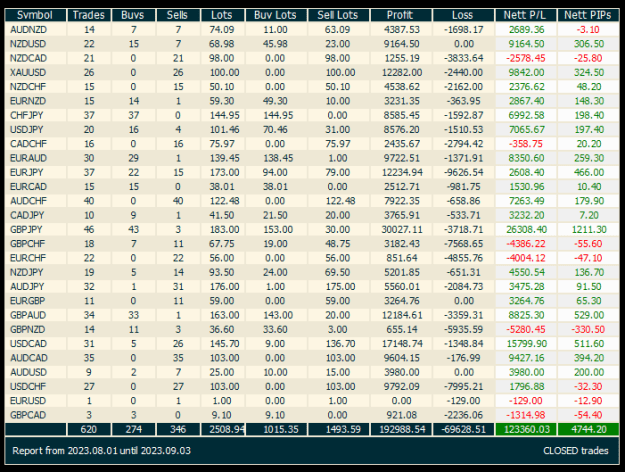Select the NZDUSD symbol cell
Image resolution: width=625 pixels, height=472 pixels.
coord(35,44)
